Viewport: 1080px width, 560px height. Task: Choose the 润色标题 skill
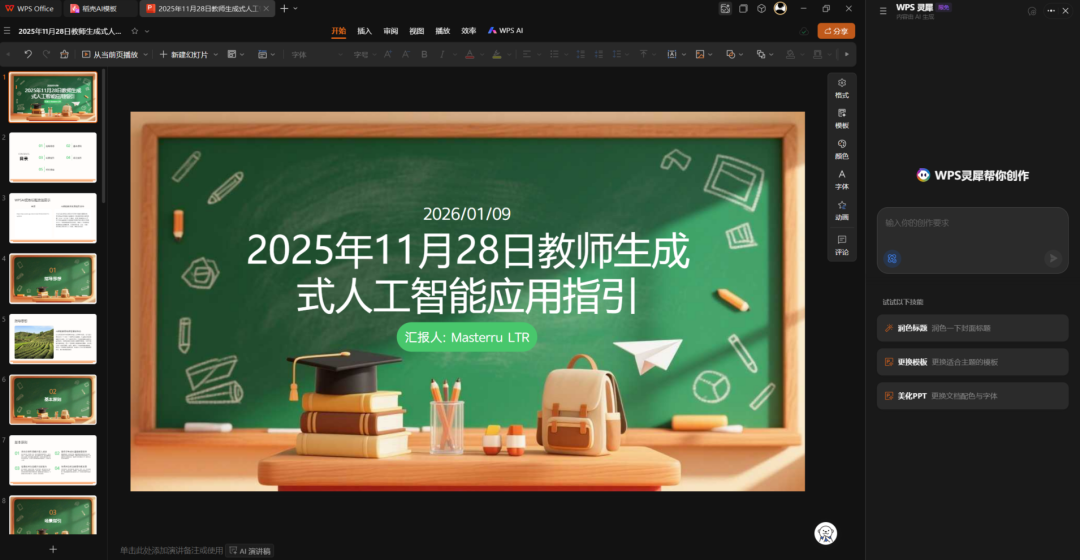(x=972, y=328)
